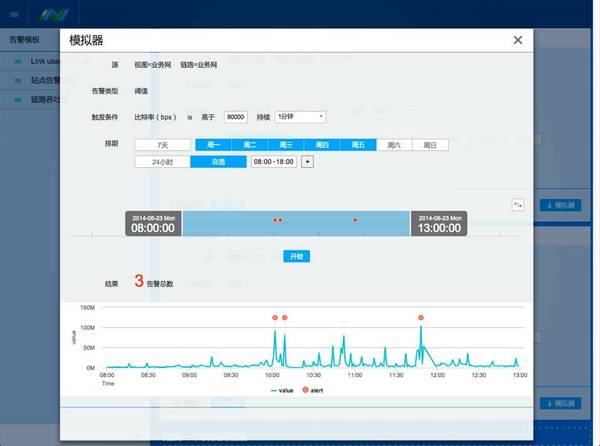Image resolution: width=600 pixels, height=446 pixels.
Task: Toggle 周五 day button
Action: point(358,145)
